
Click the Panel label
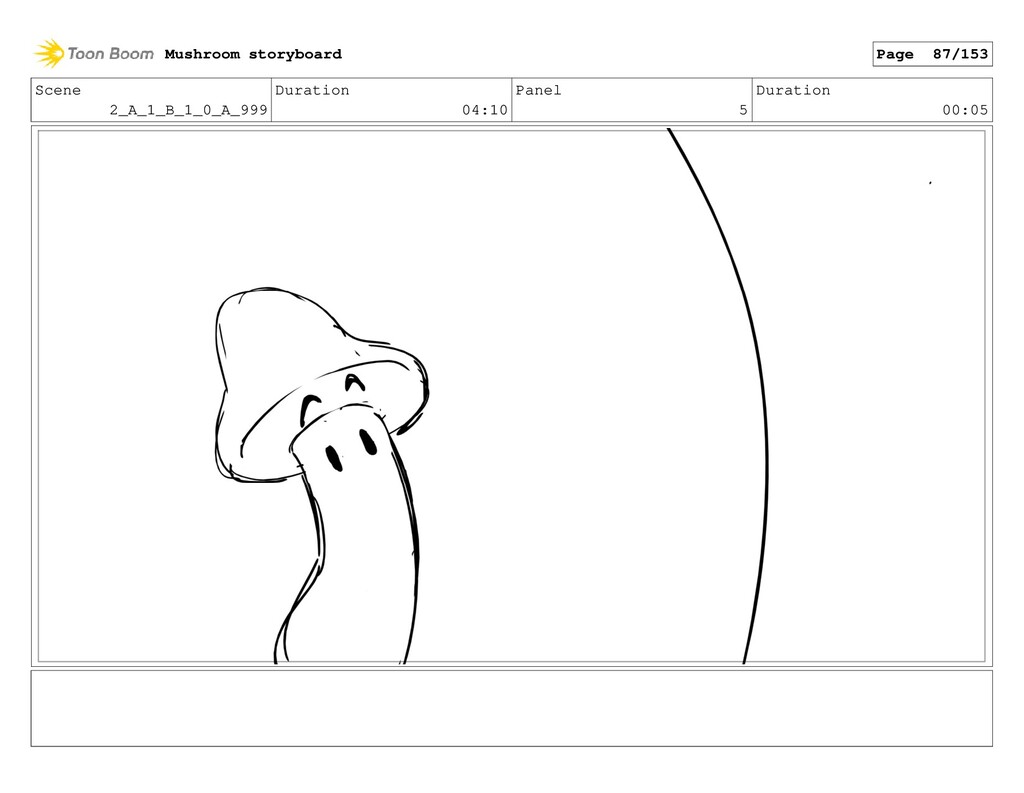click(x=538, y=90)
